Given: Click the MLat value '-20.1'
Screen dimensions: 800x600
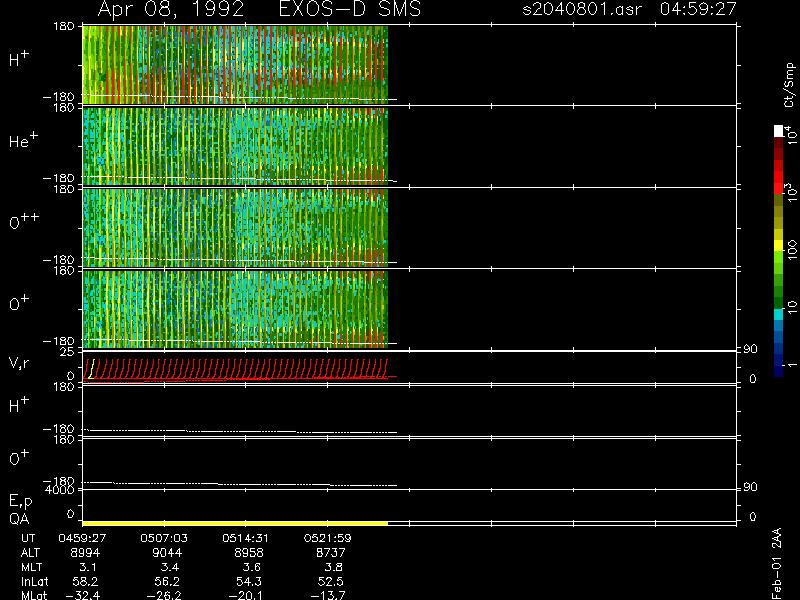Looking at the screenshot, I should pos(246,595).
